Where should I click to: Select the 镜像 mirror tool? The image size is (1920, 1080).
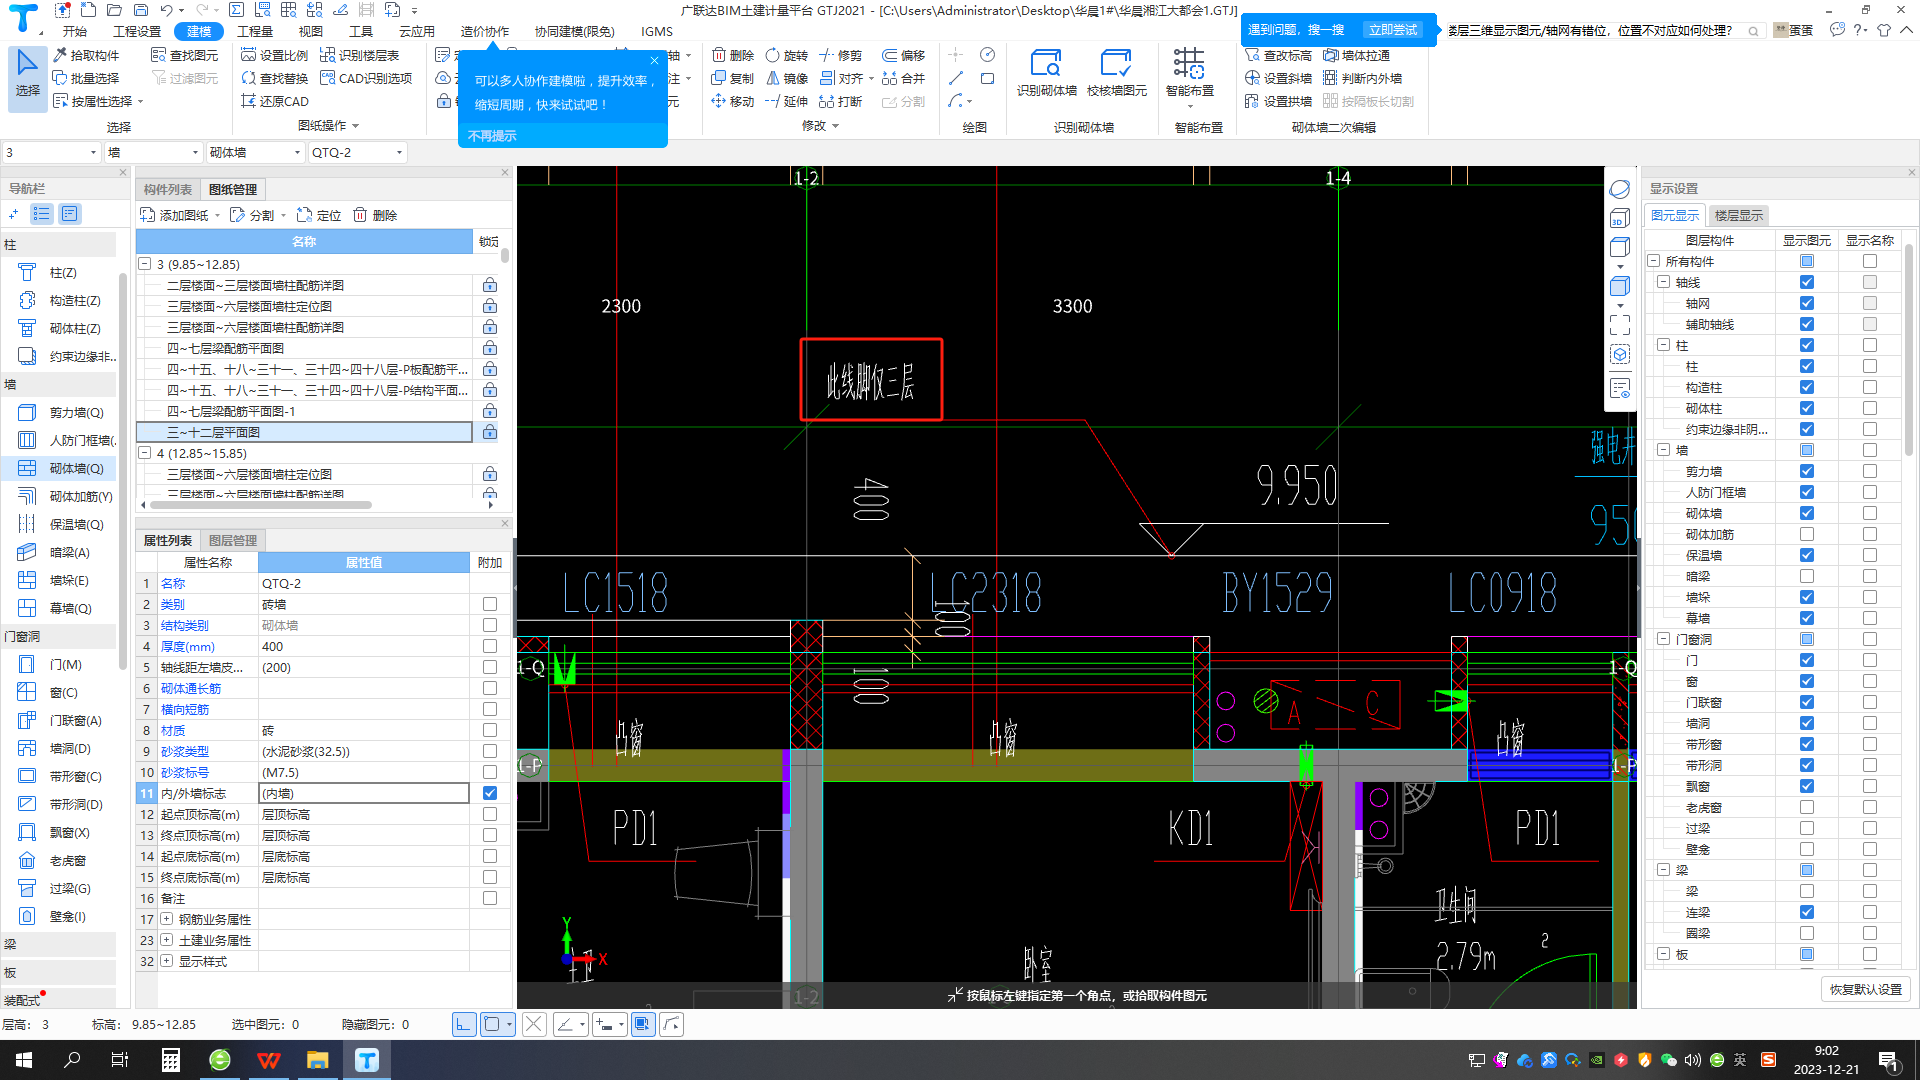786,78
